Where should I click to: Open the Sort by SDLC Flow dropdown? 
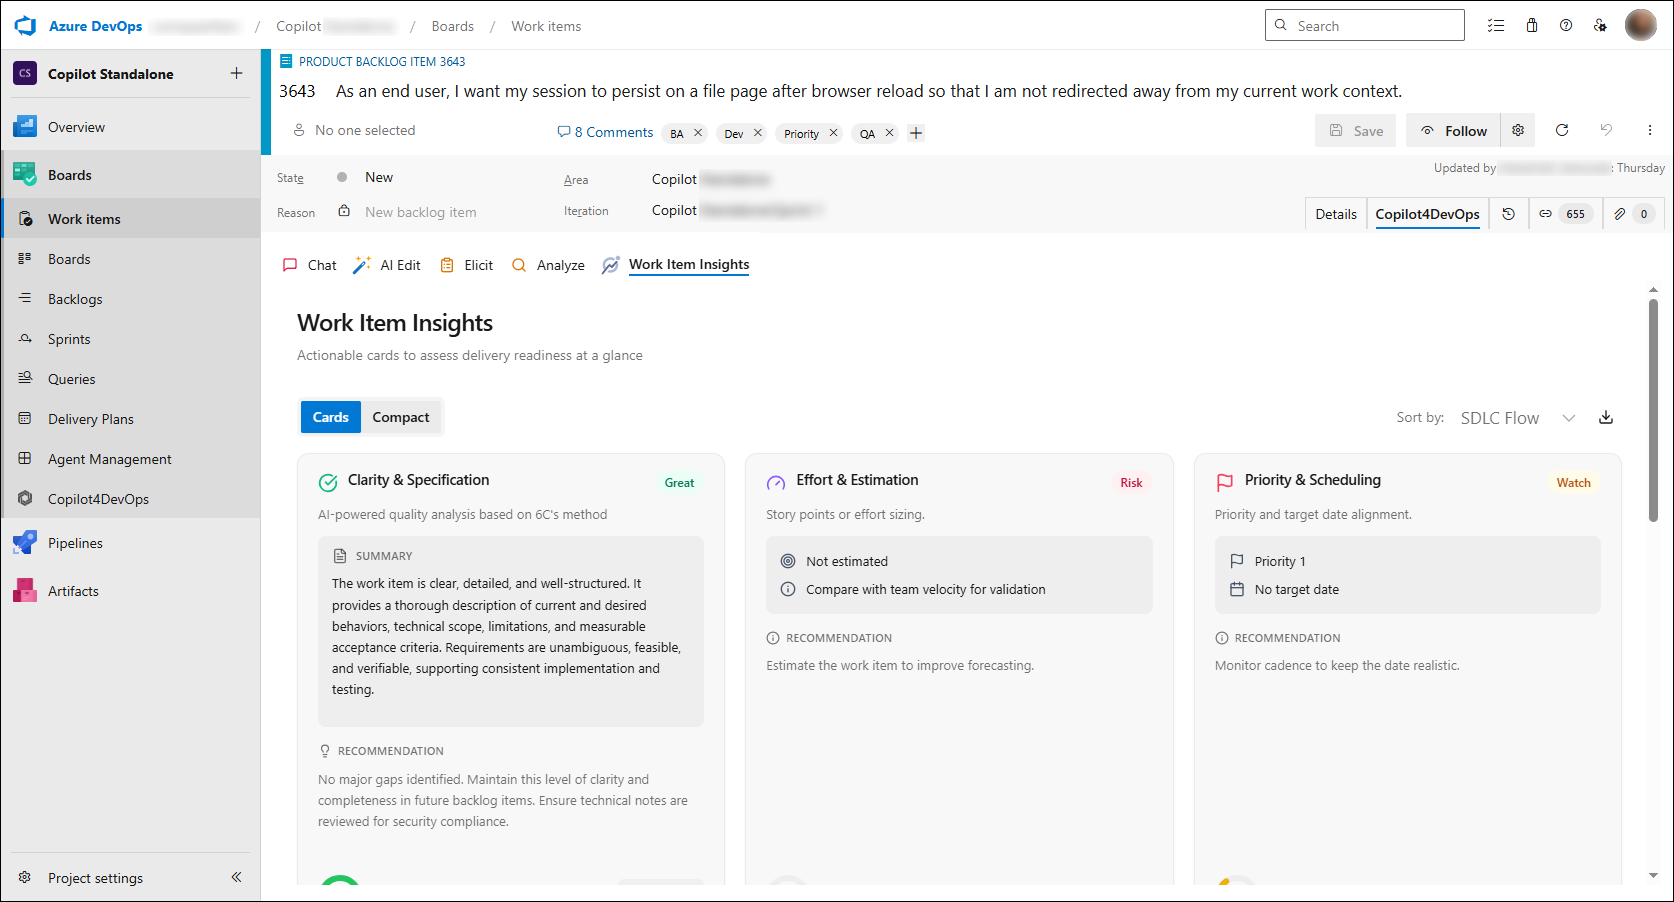tap(1518, 418)
